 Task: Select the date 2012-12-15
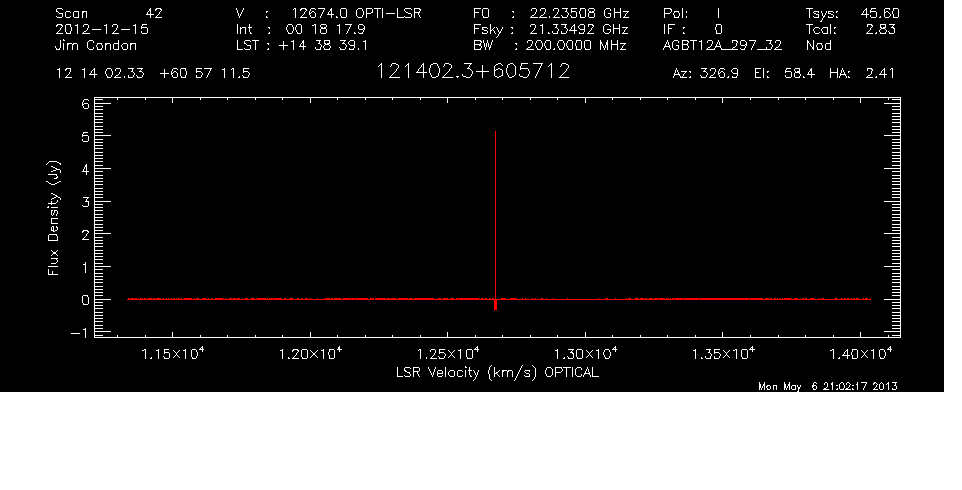tap(102, 29)
